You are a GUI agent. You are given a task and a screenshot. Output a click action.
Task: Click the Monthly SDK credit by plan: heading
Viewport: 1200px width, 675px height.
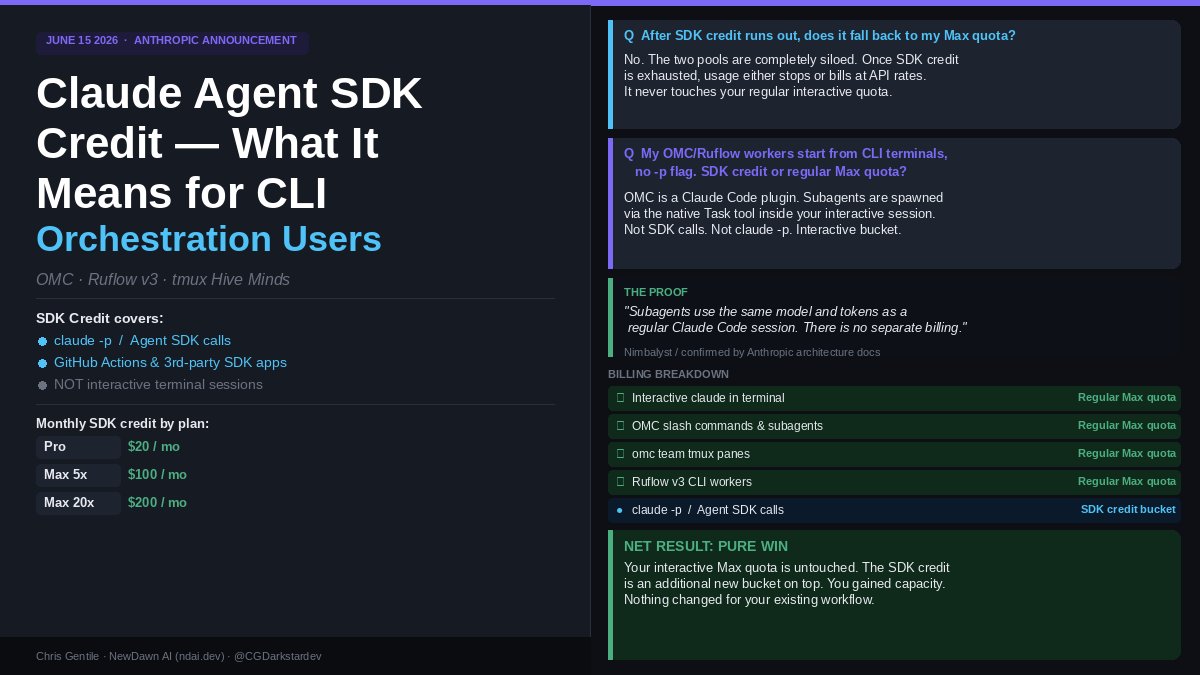[122, 424]
